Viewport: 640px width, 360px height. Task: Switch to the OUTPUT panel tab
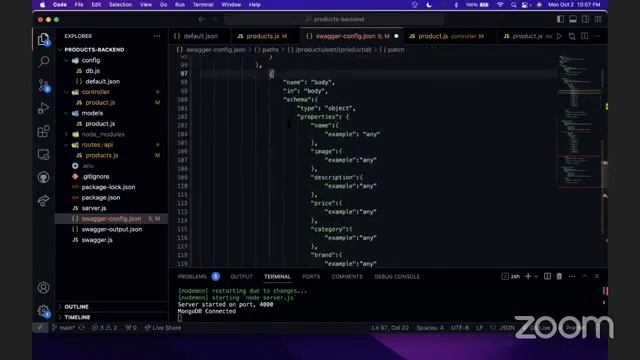[x=241, y=276]
